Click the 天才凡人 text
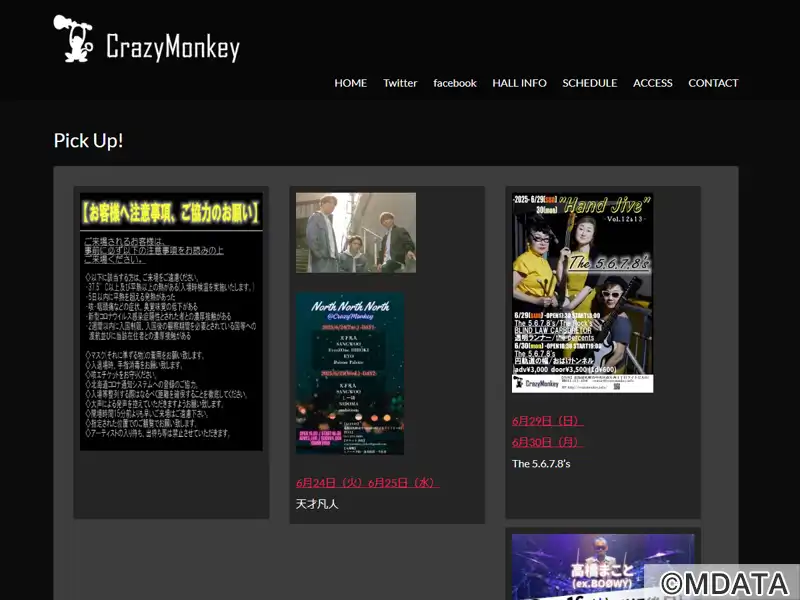Viewport: 800px width, 600px height. coord(317,504)
